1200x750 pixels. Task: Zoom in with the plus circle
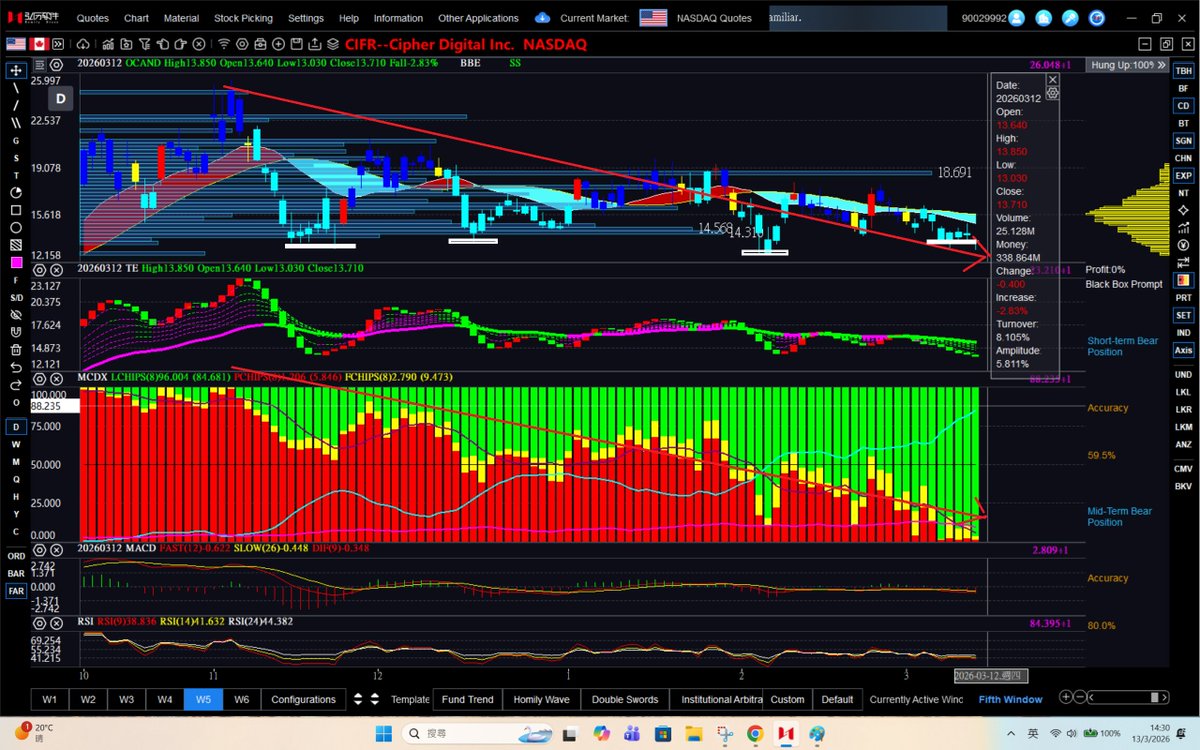1066,697
